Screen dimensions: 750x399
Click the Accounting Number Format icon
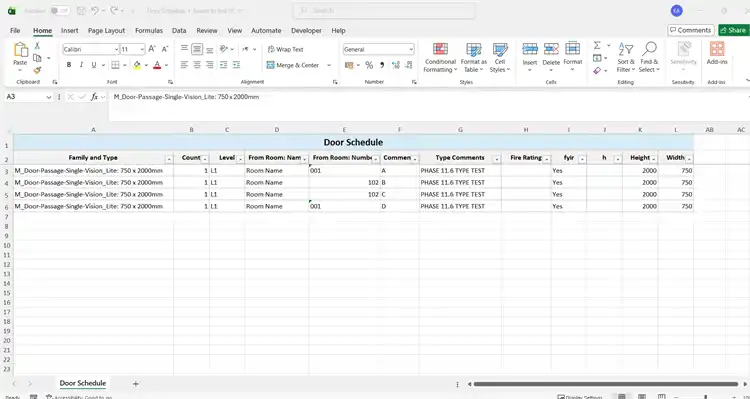coord(349,65)
